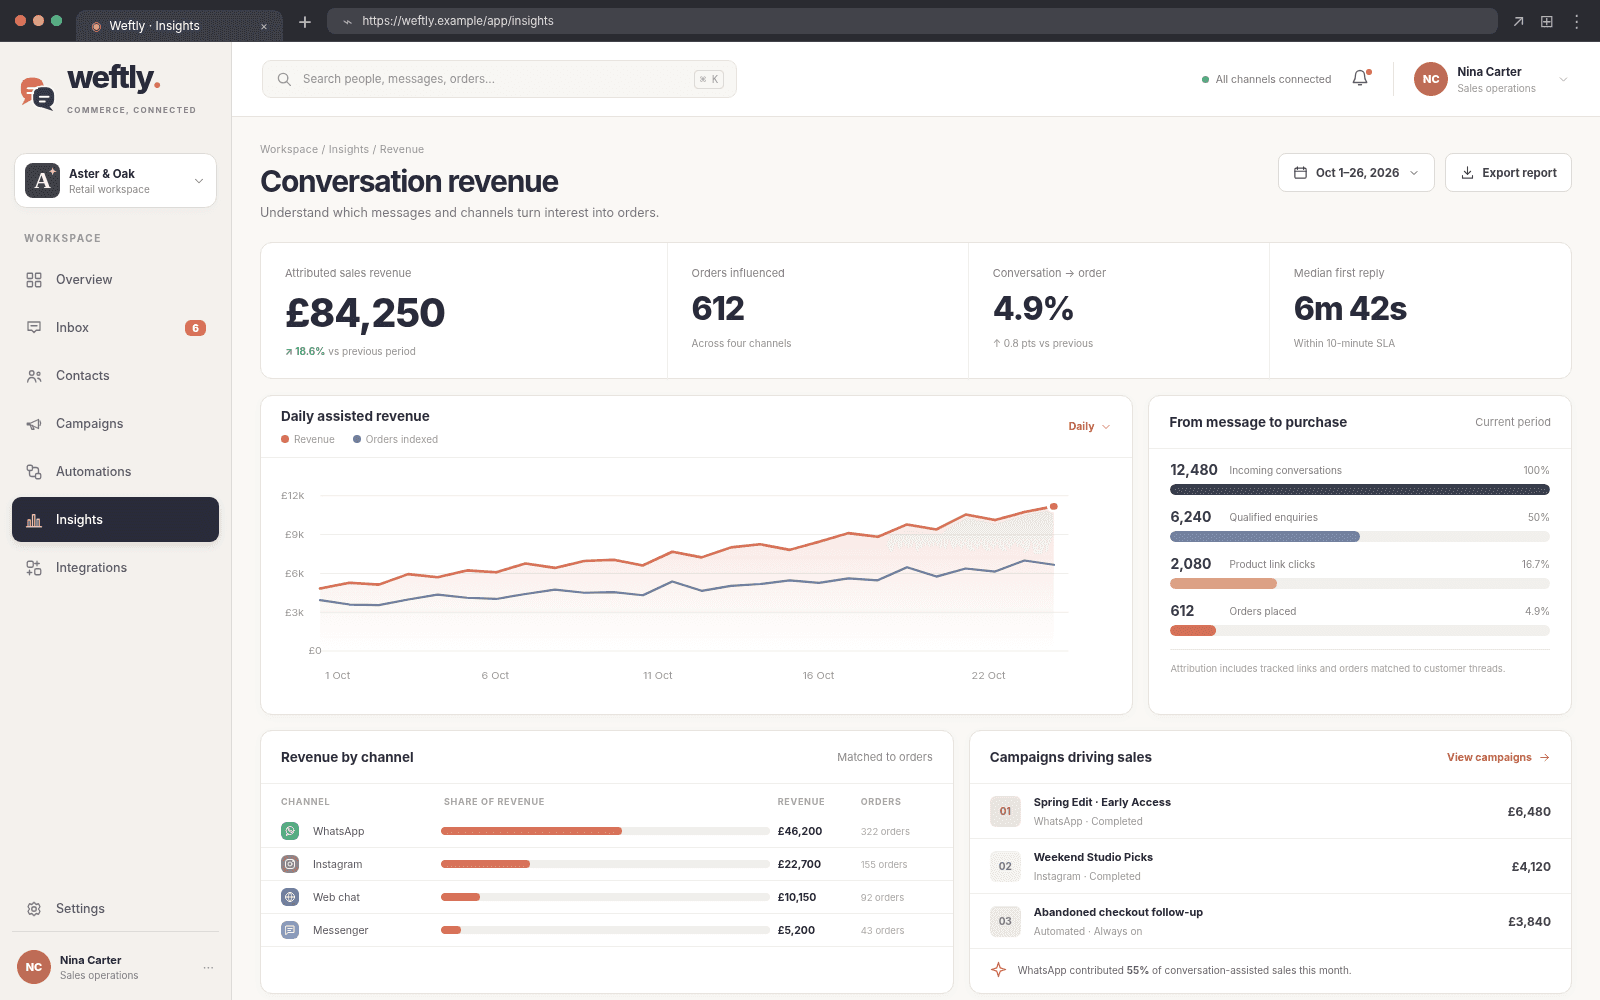
Task: Click the Inbox message icon
Action: tap(34, 328)
